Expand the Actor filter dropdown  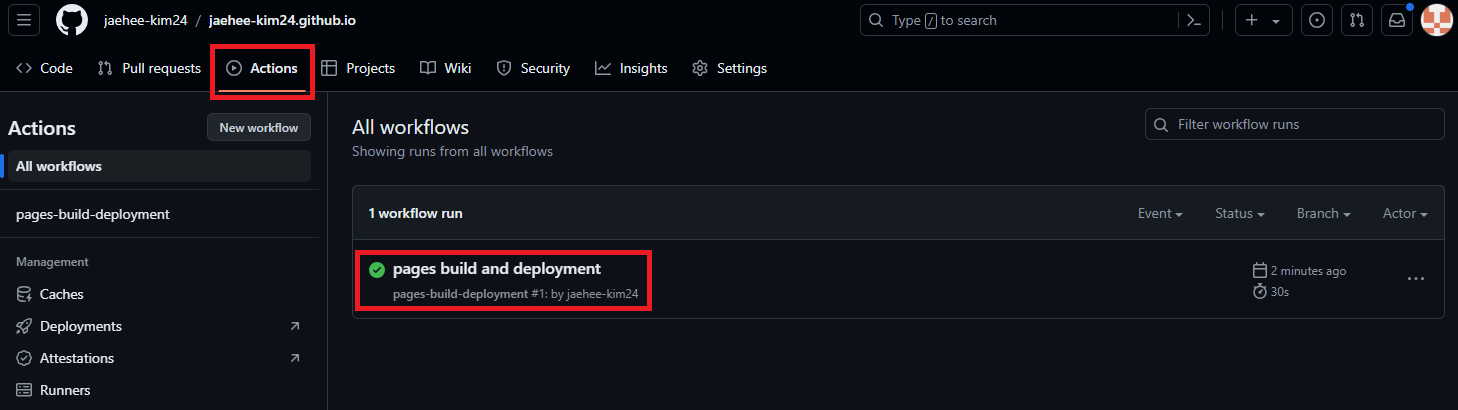click(x=1405, y=213)
